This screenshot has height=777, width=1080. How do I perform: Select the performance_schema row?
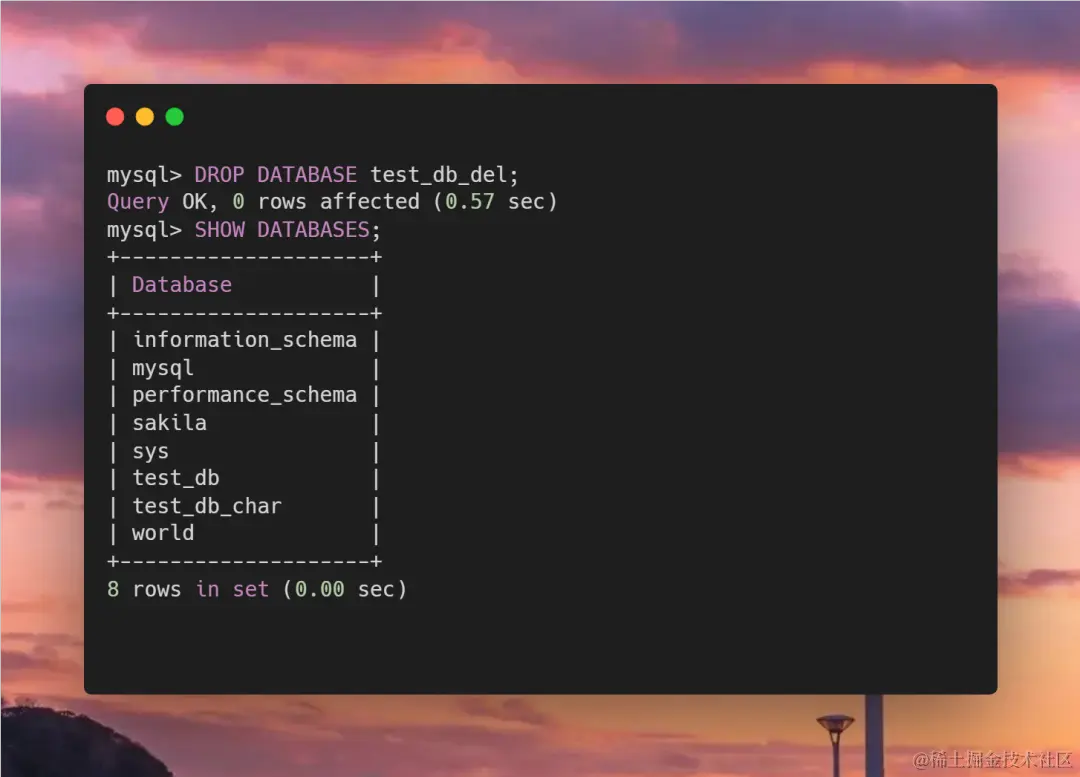coord(245,395)
